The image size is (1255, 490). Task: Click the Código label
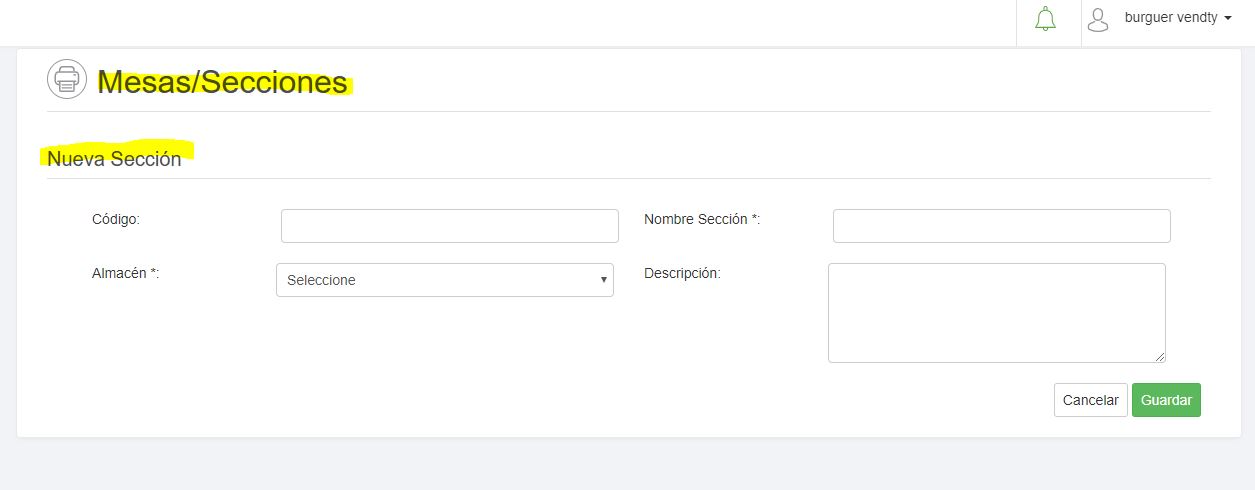(x=115, y=218)
